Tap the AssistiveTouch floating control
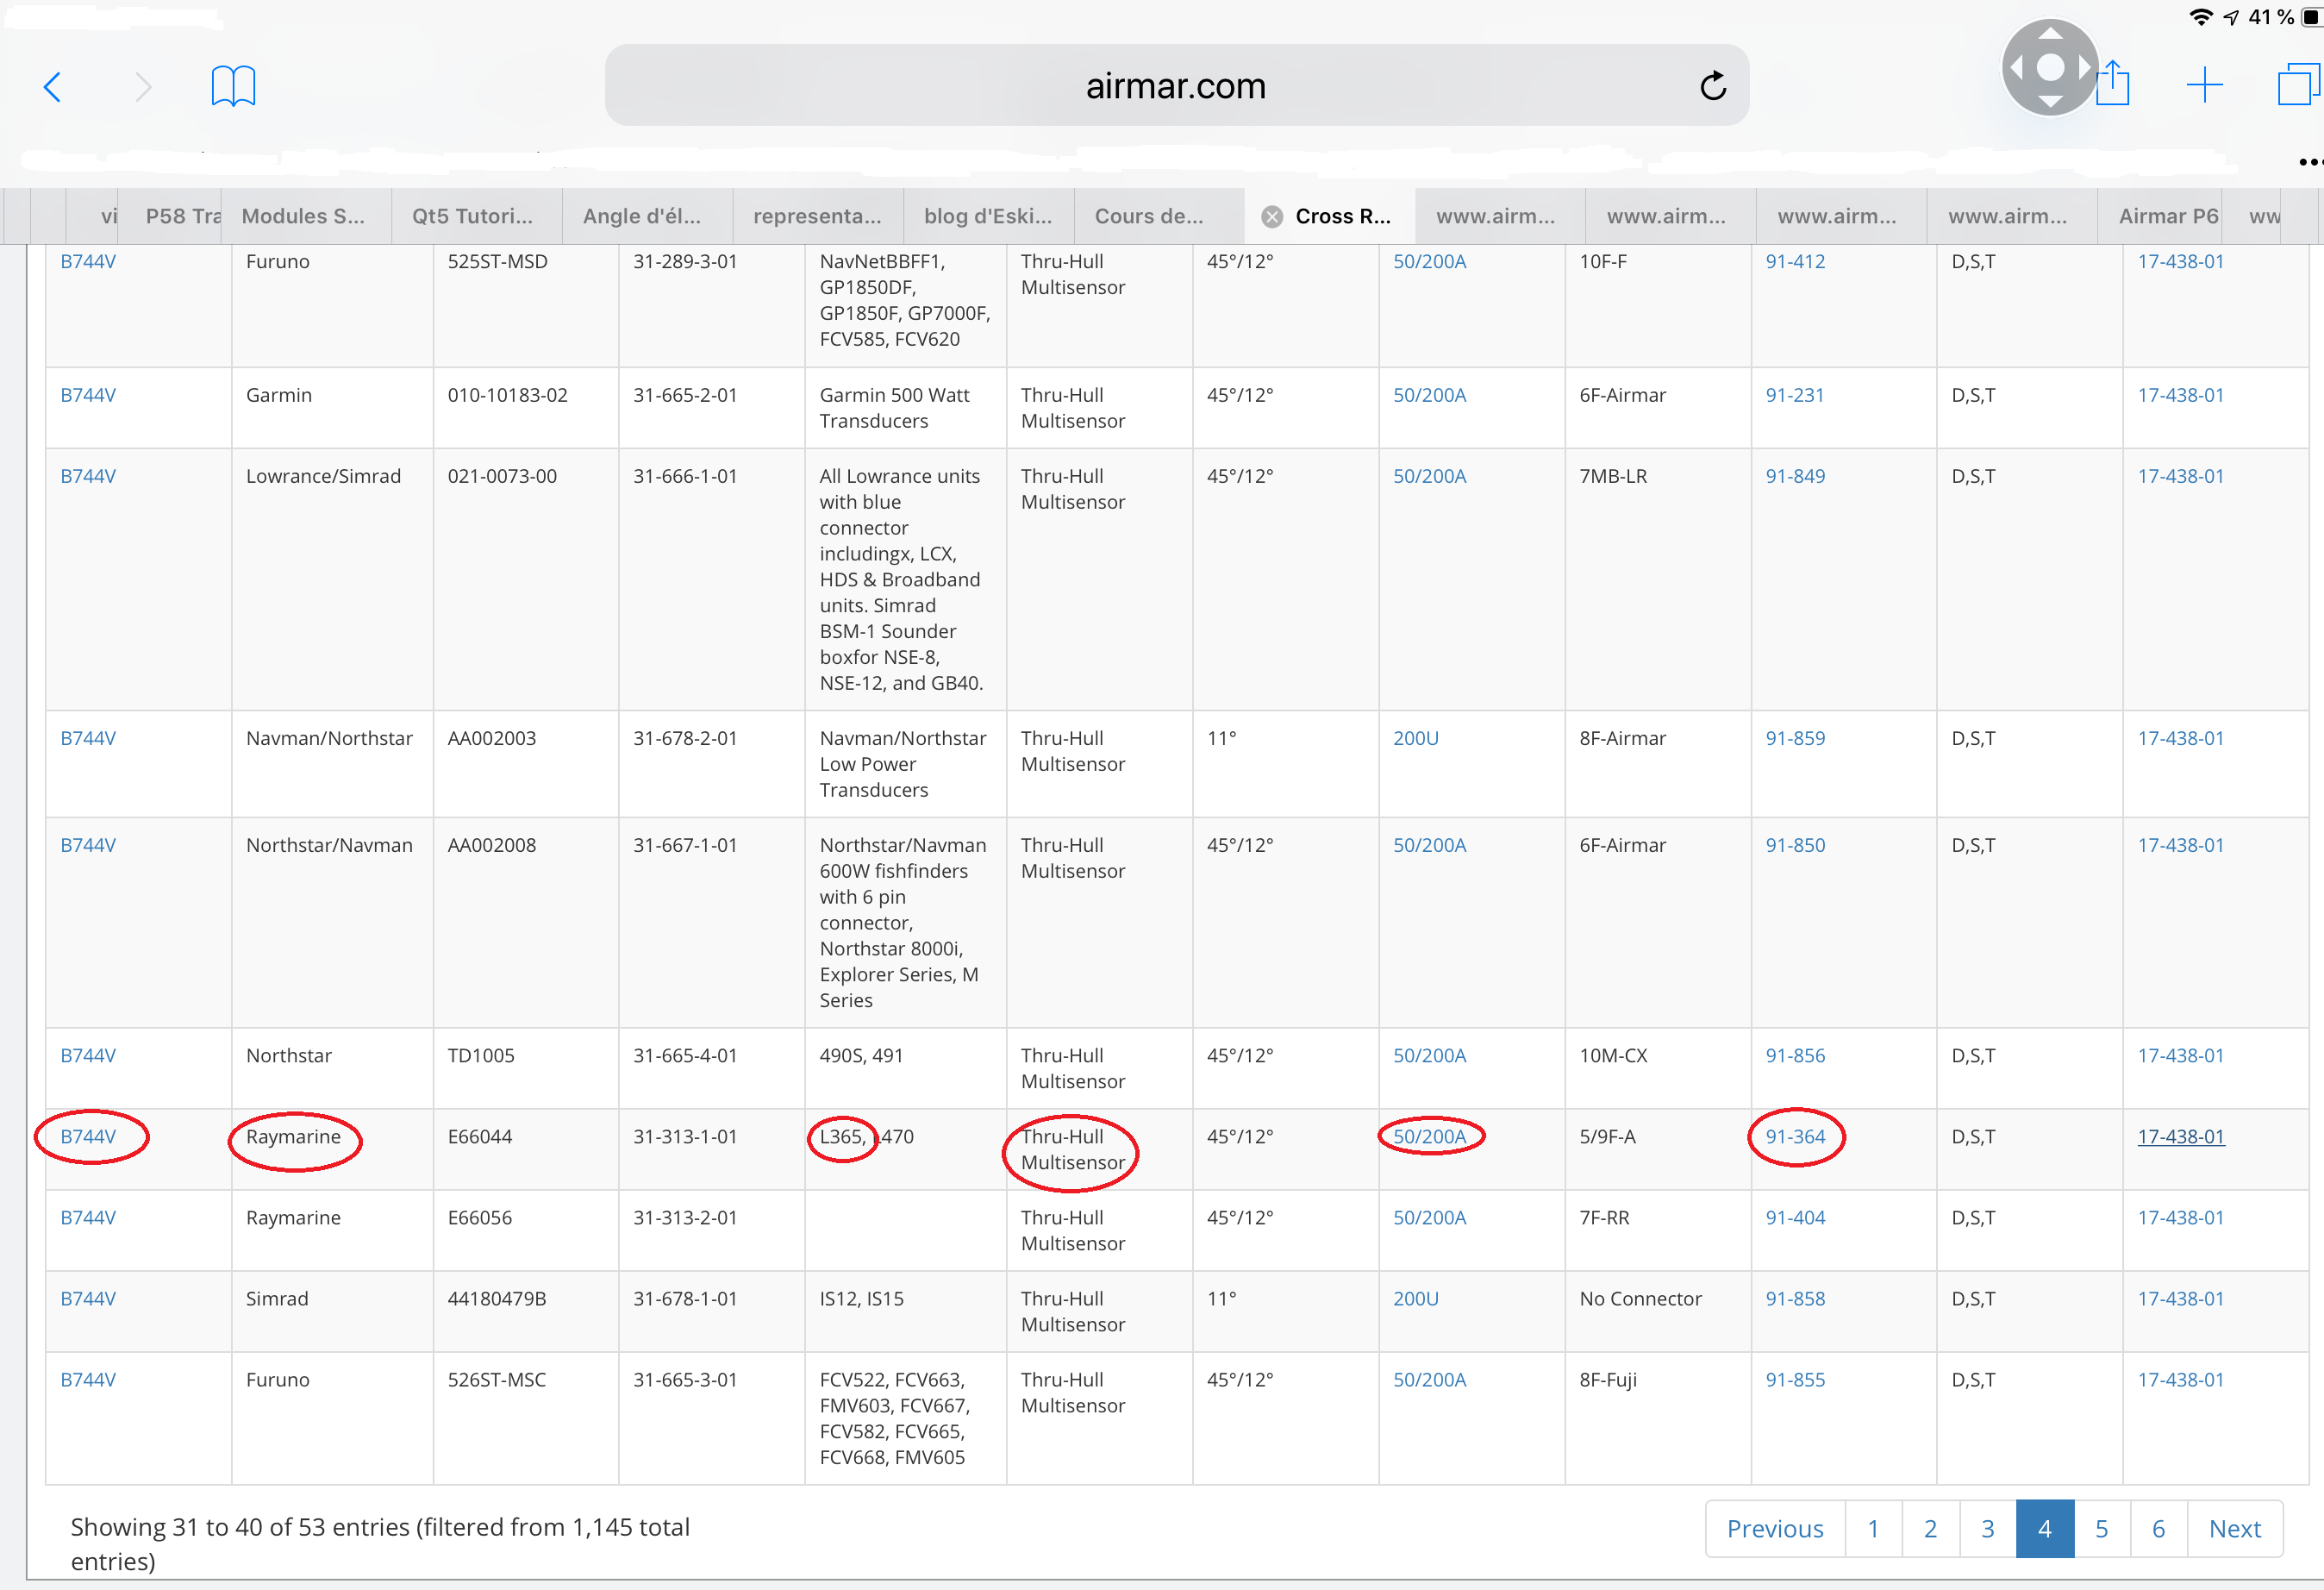This screenshot has height=1590, width=2324. coord(2050,67)
